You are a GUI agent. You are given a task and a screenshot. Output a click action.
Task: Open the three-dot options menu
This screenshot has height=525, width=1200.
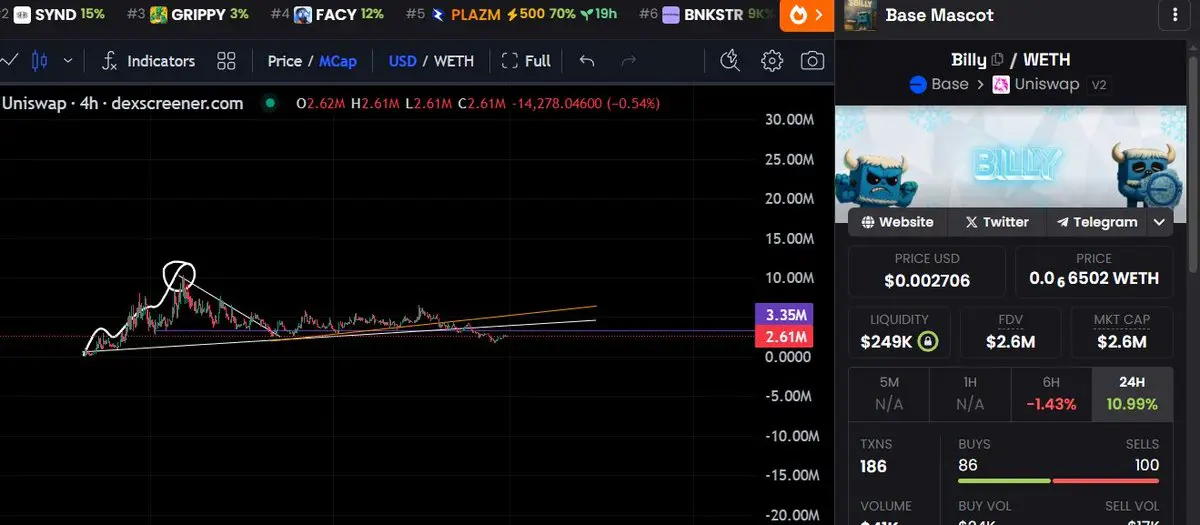[x=1173, y=15]
